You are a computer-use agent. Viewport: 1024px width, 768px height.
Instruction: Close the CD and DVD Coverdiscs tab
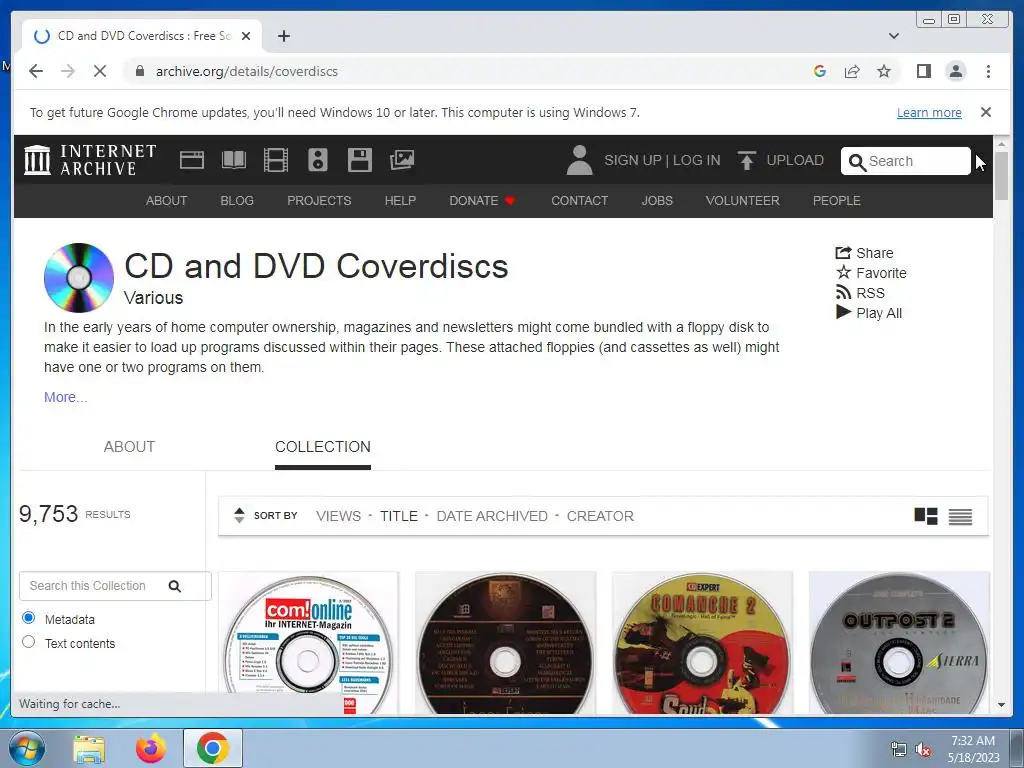tap(246, 36)
